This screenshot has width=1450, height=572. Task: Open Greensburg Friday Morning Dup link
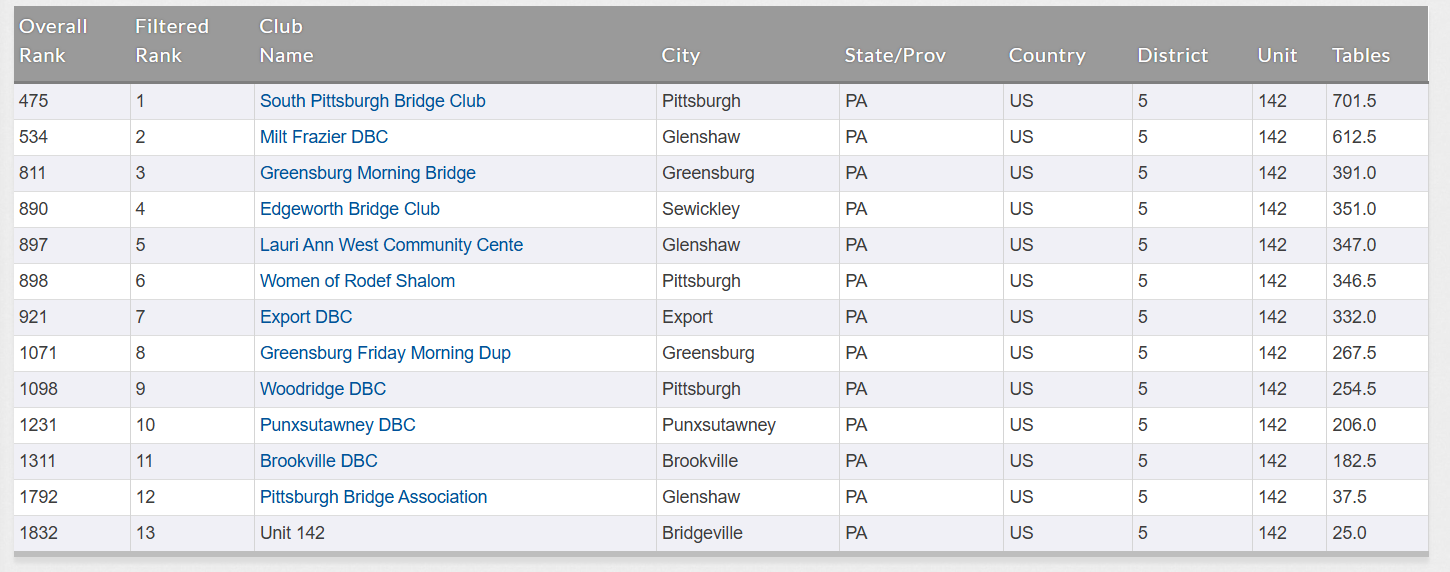pyautogui.click(x=385, y=353)
